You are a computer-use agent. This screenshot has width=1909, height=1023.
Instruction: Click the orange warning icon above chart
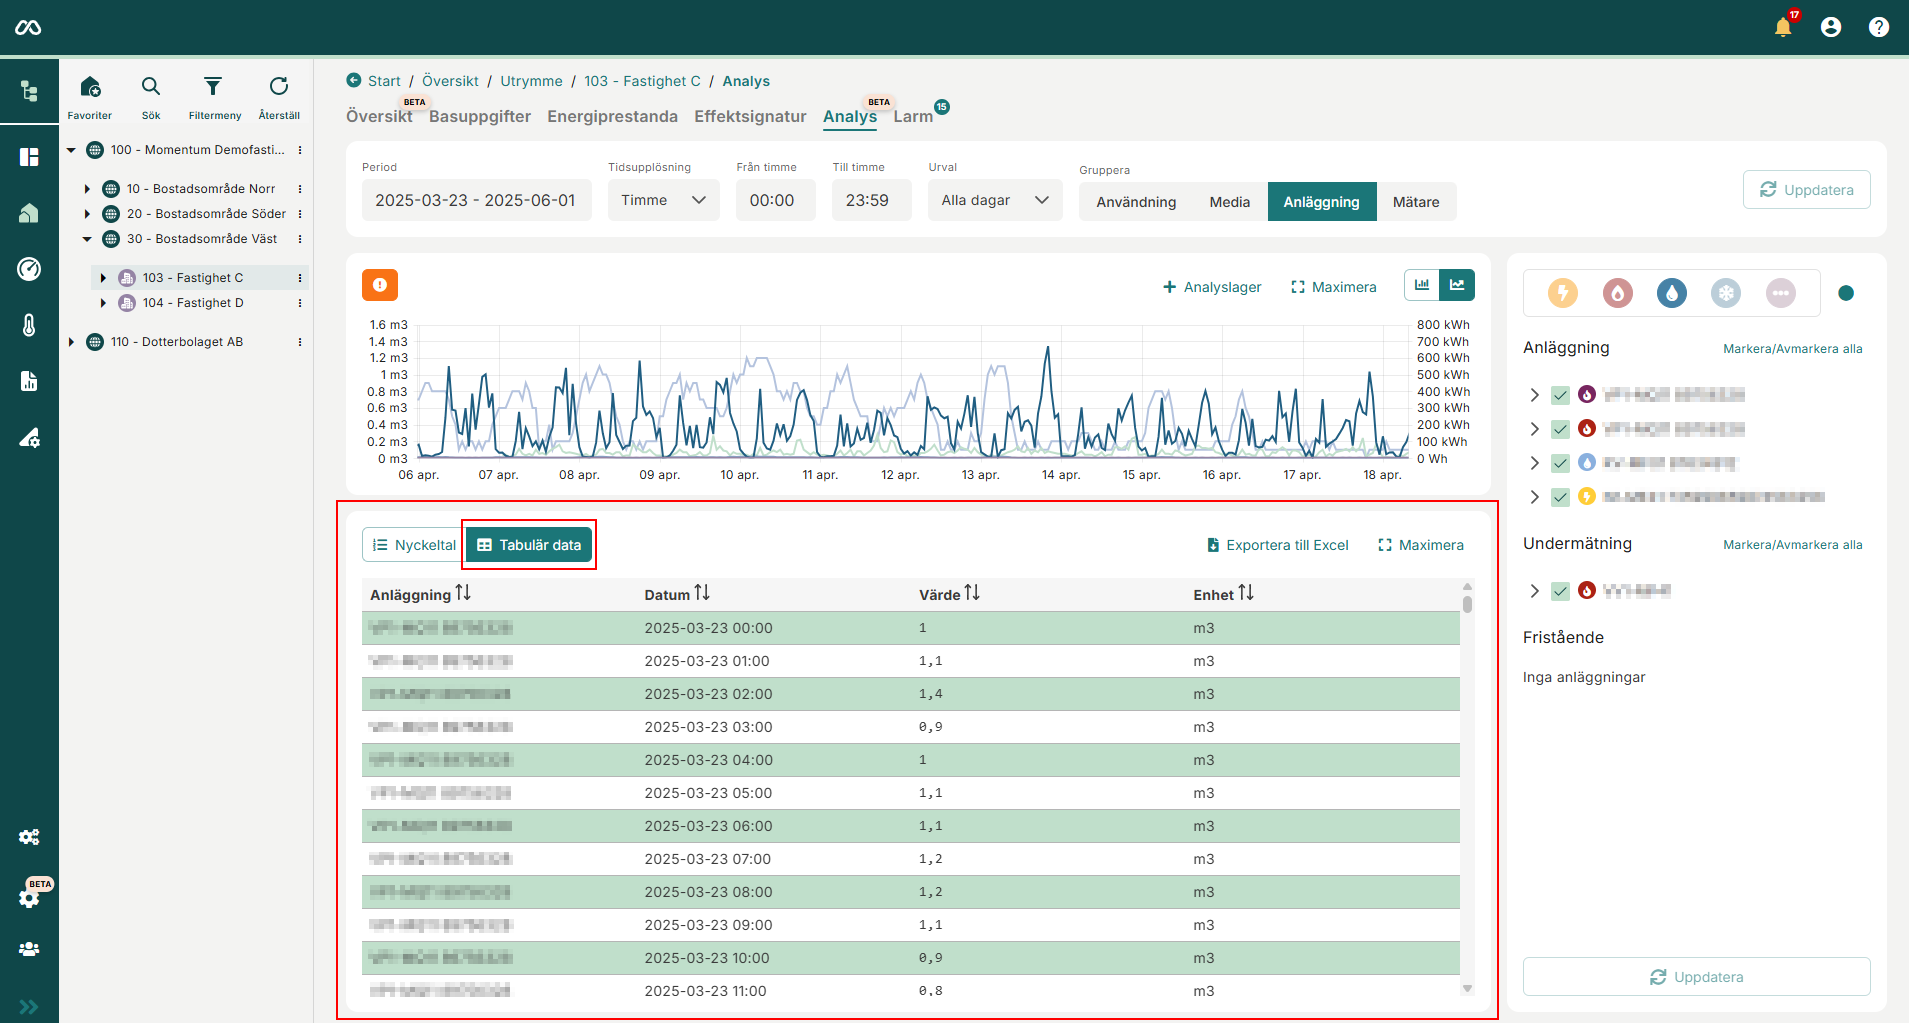pyautogui.click(x=380, y=285)
